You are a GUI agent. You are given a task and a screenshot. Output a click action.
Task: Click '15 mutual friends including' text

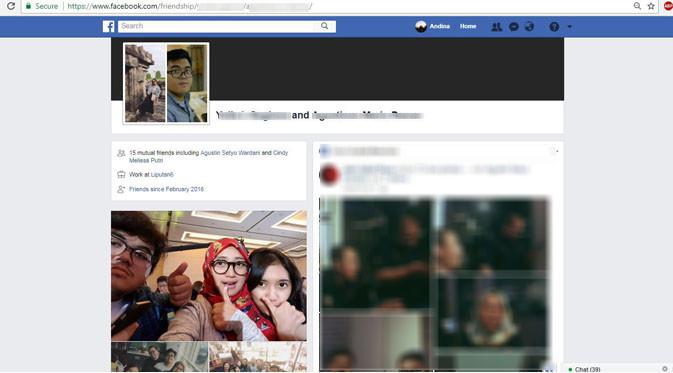point(164,153)
